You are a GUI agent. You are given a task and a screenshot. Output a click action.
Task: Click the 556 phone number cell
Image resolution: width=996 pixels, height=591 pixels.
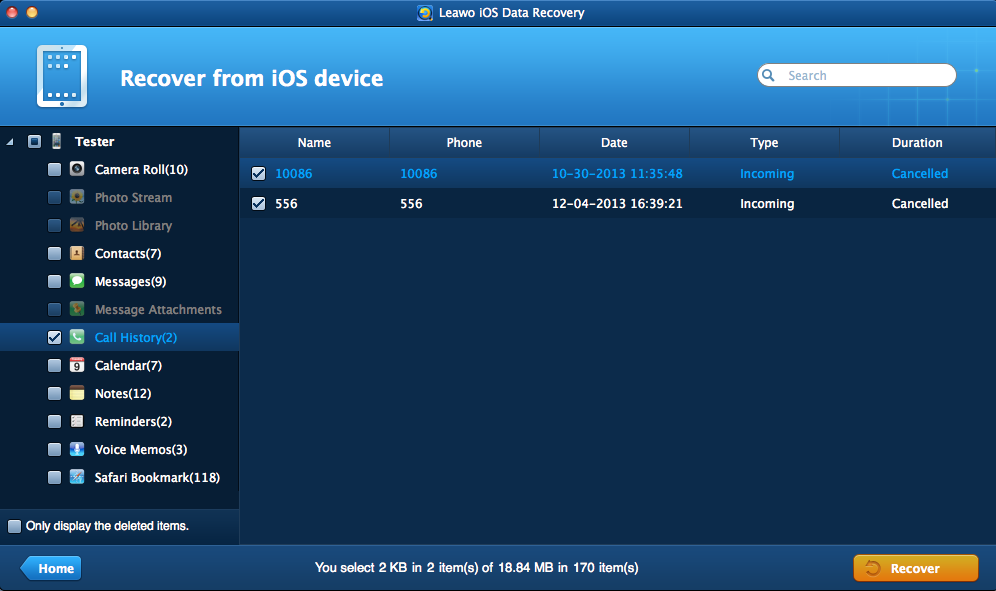pos(411,203)
